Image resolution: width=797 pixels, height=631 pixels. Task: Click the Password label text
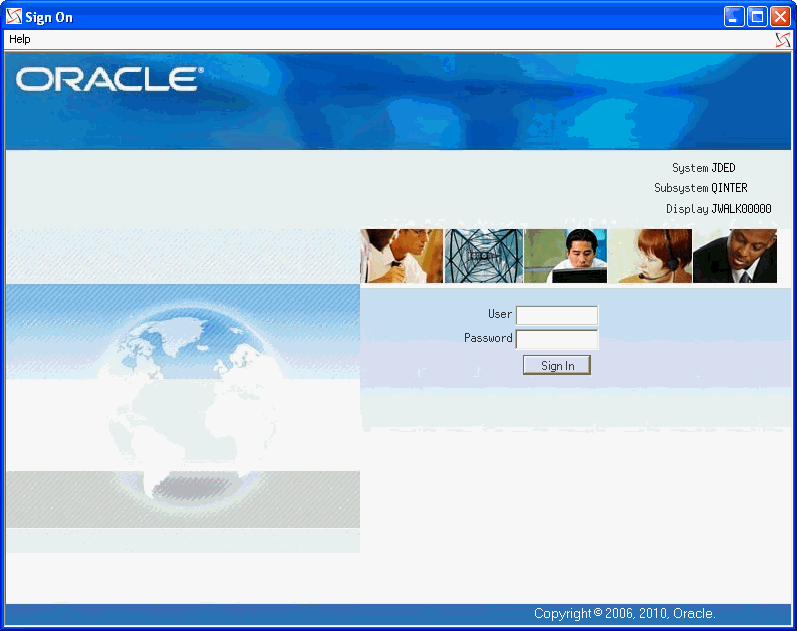coord(488,338)
